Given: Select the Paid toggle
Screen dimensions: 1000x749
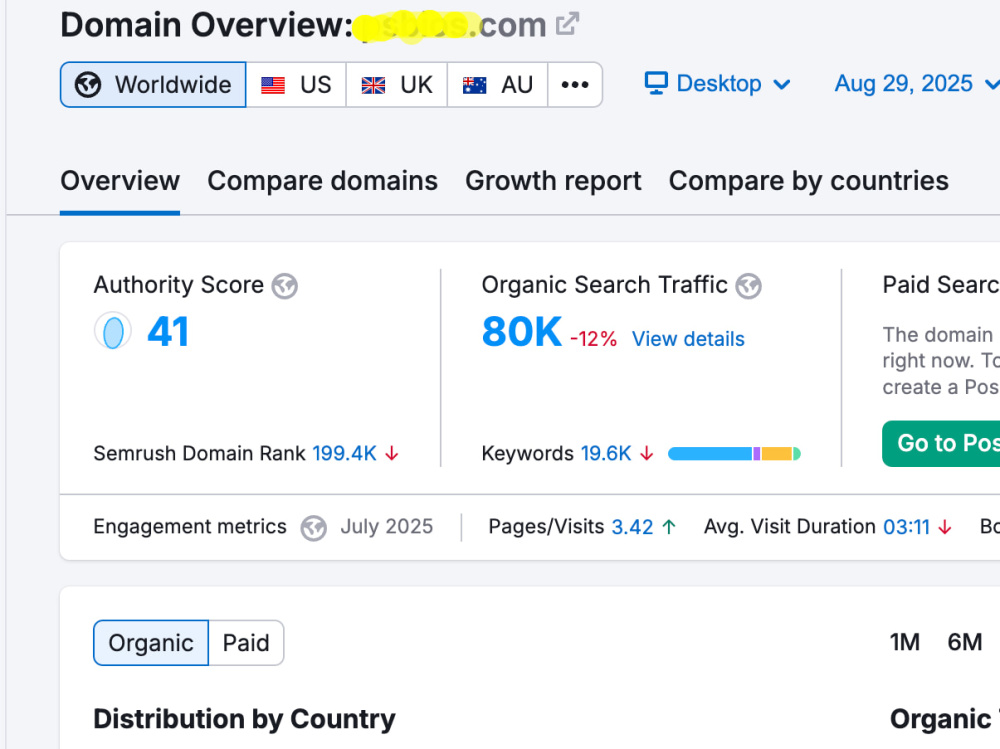Looking at the screenshot, I should coord(246,642).
